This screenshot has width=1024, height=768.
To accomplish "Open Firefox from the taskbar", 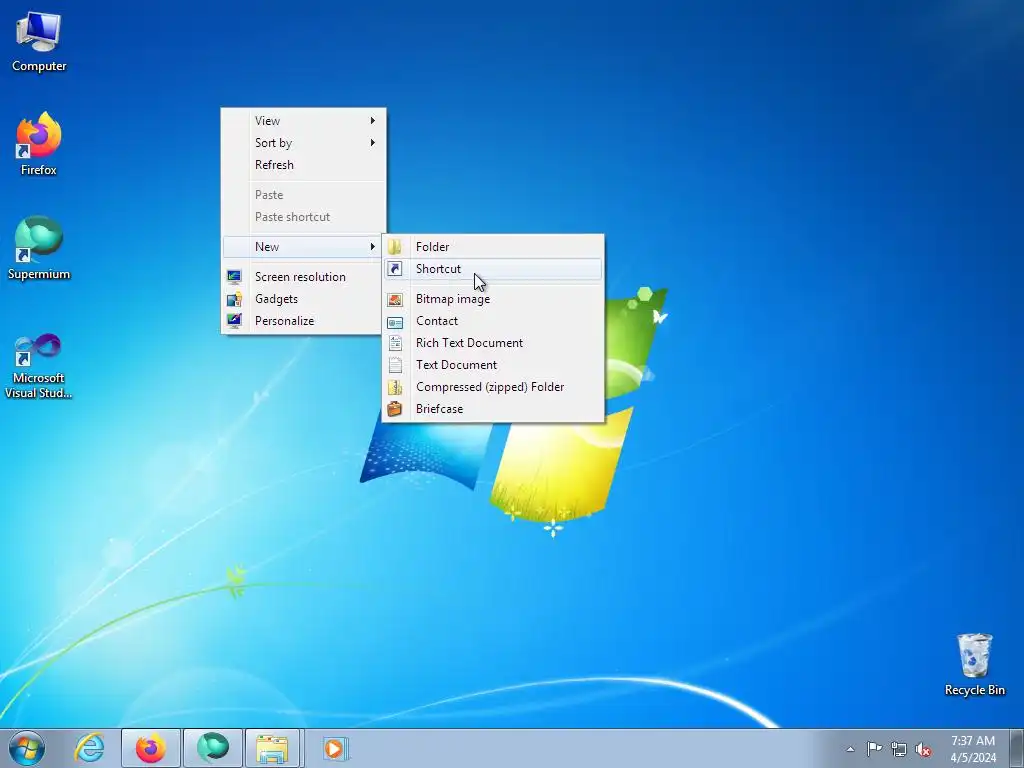I will [x=151, y=748].
